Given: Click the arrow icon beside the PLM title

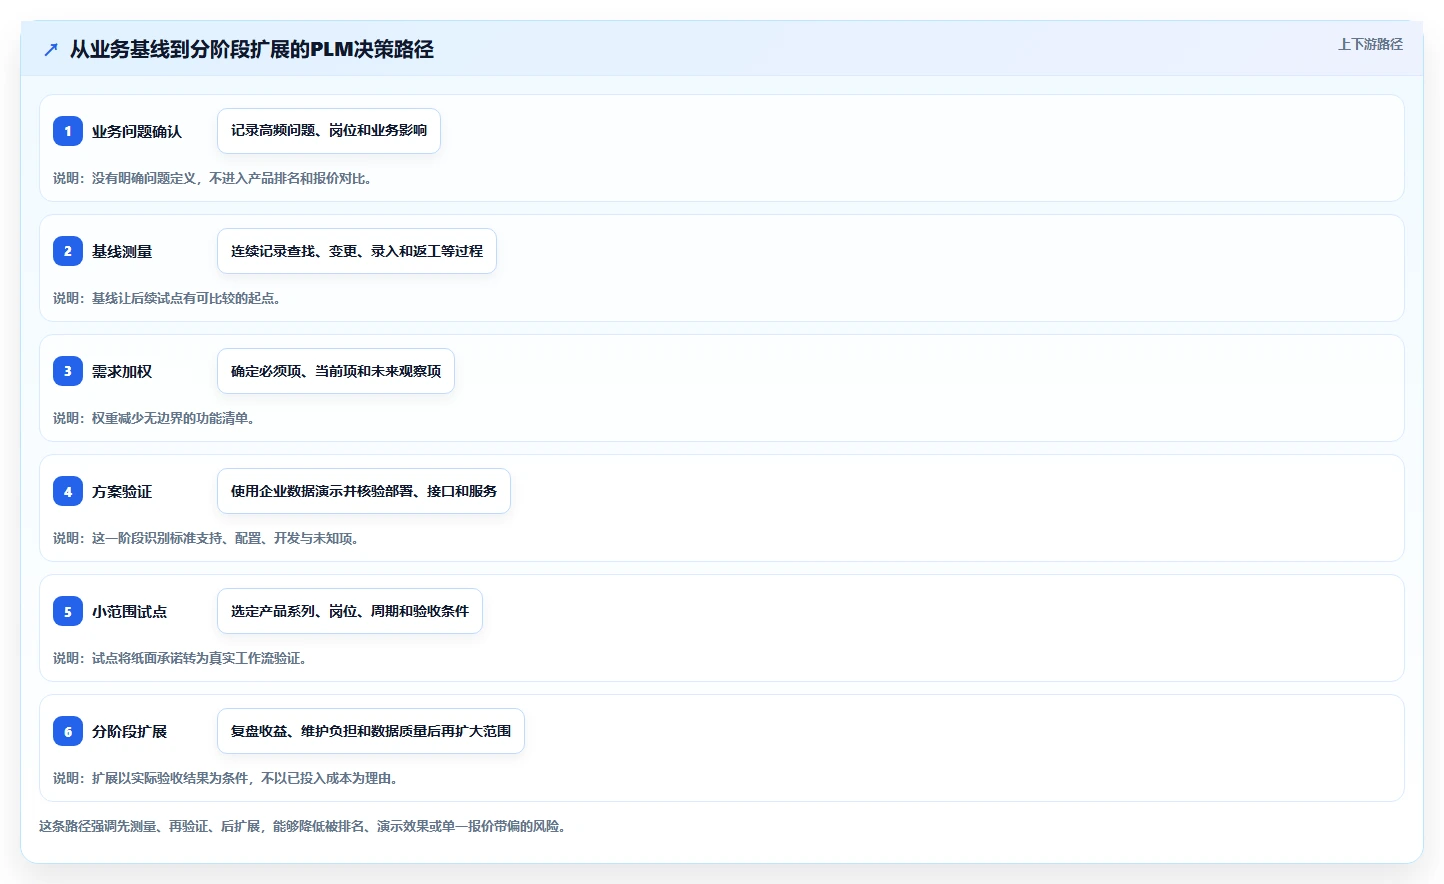Looking at the screenshot, I should (51, 49).
